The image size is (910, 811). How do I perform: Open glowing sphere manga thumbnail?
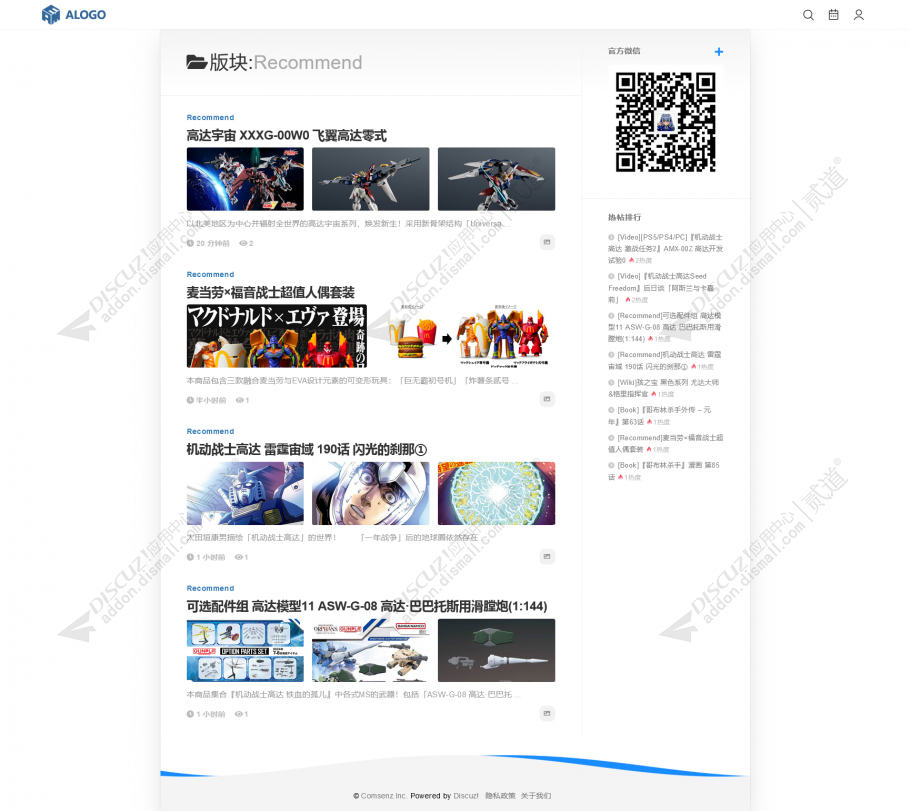click(x=496, y=493)
